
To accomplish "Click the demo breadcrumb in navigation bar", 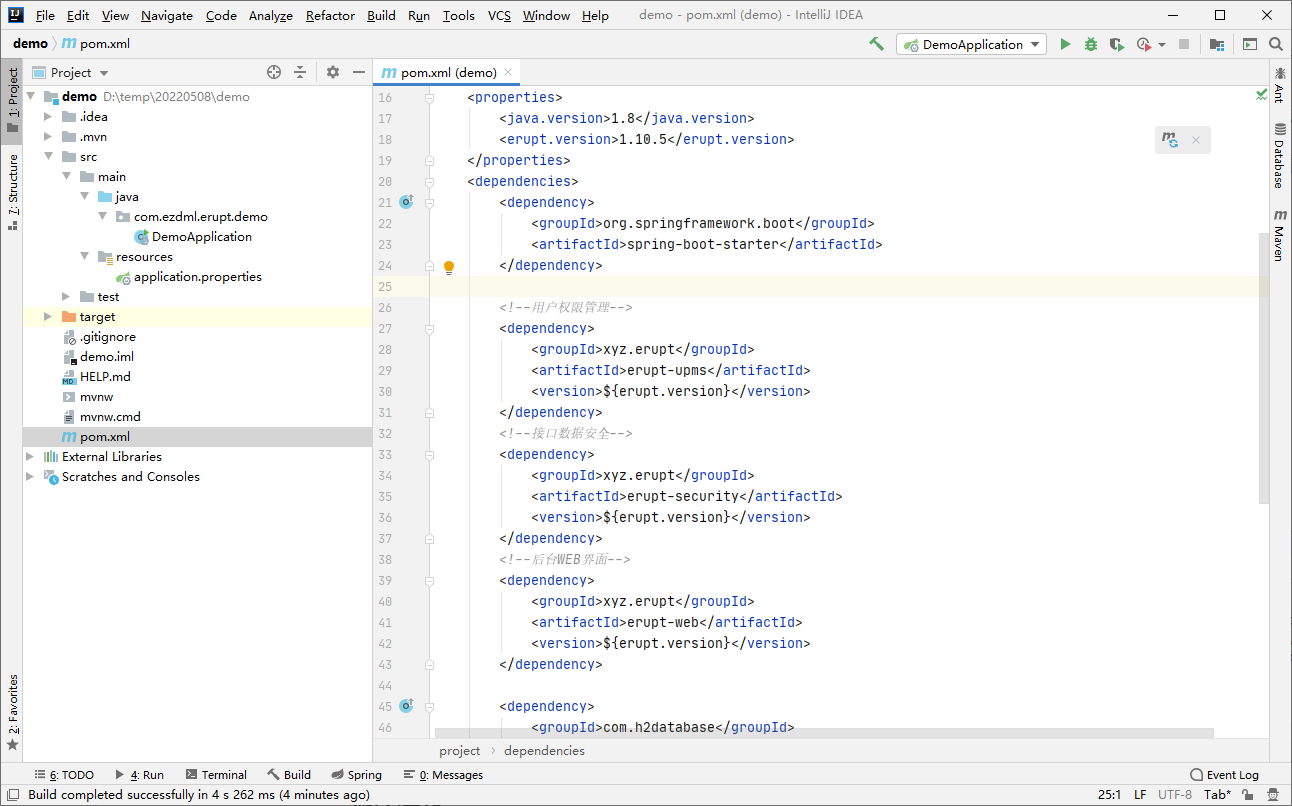I will pyautogui.click(x=30, y=43).
